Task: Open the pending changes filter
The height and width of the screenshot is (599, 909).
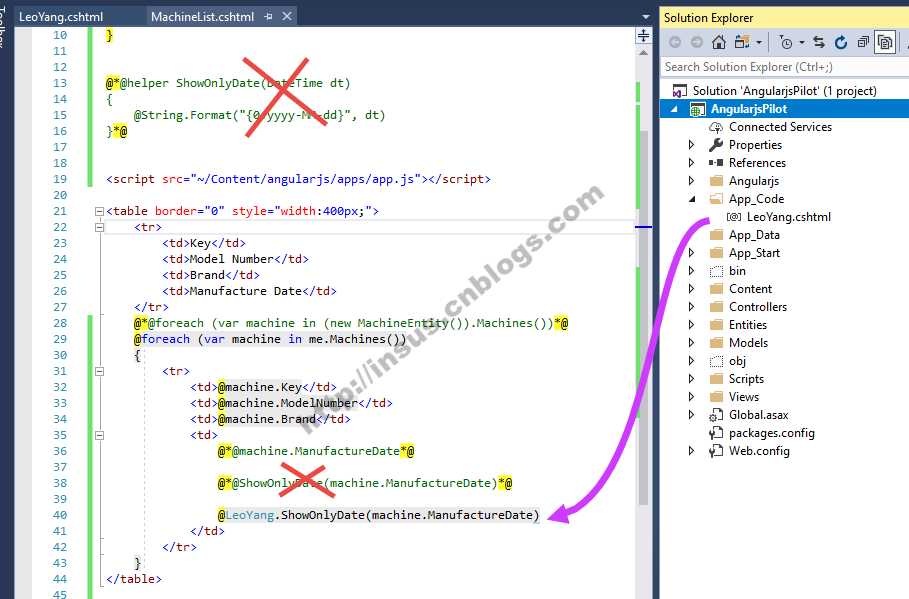Action: [x=786, y=42]
